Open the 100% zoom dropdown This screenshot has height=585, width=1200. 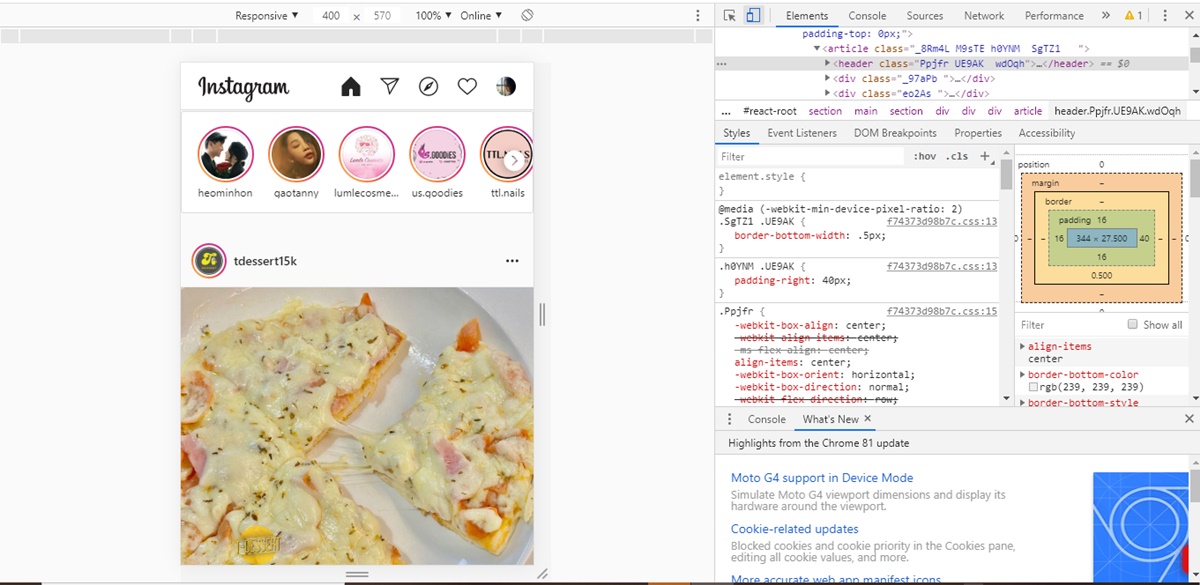pos(433,16)
